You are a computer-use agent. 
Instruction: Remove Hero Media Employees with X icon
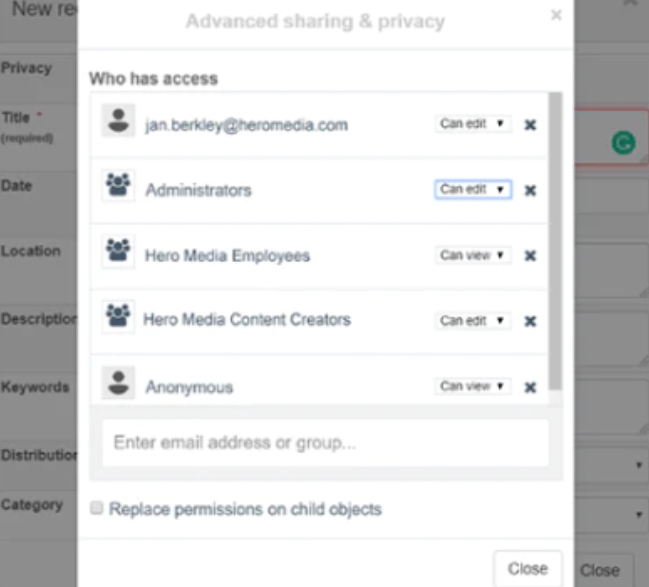coord(530,255)
